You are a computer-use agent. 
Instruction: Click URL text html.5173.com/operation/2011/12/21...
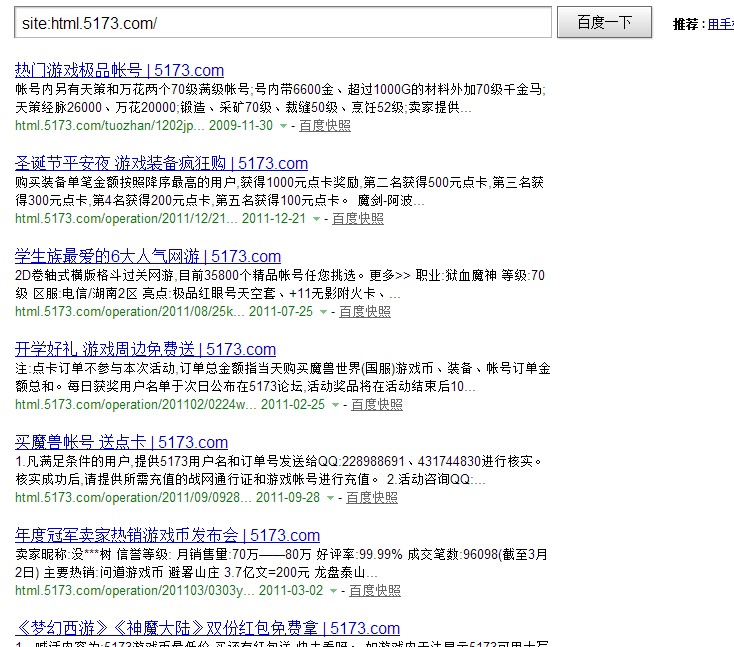coord(126,219)
